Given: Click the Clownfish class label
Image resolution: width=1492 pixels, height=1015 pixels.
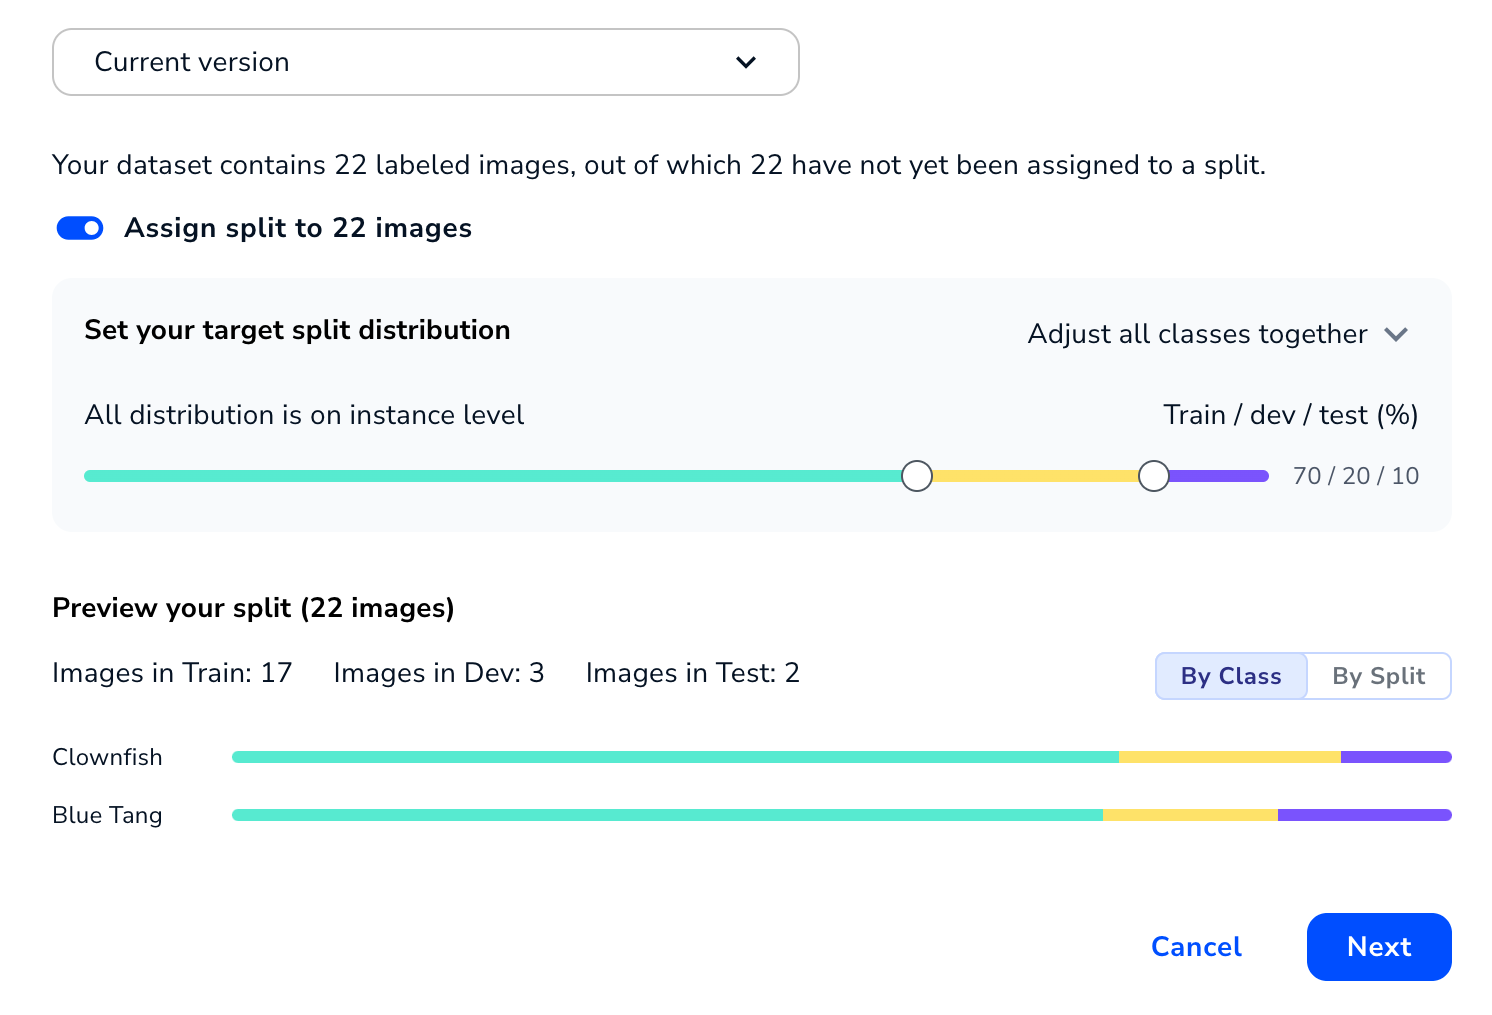Looking at the screenshot, I should (x=107, y=757).
